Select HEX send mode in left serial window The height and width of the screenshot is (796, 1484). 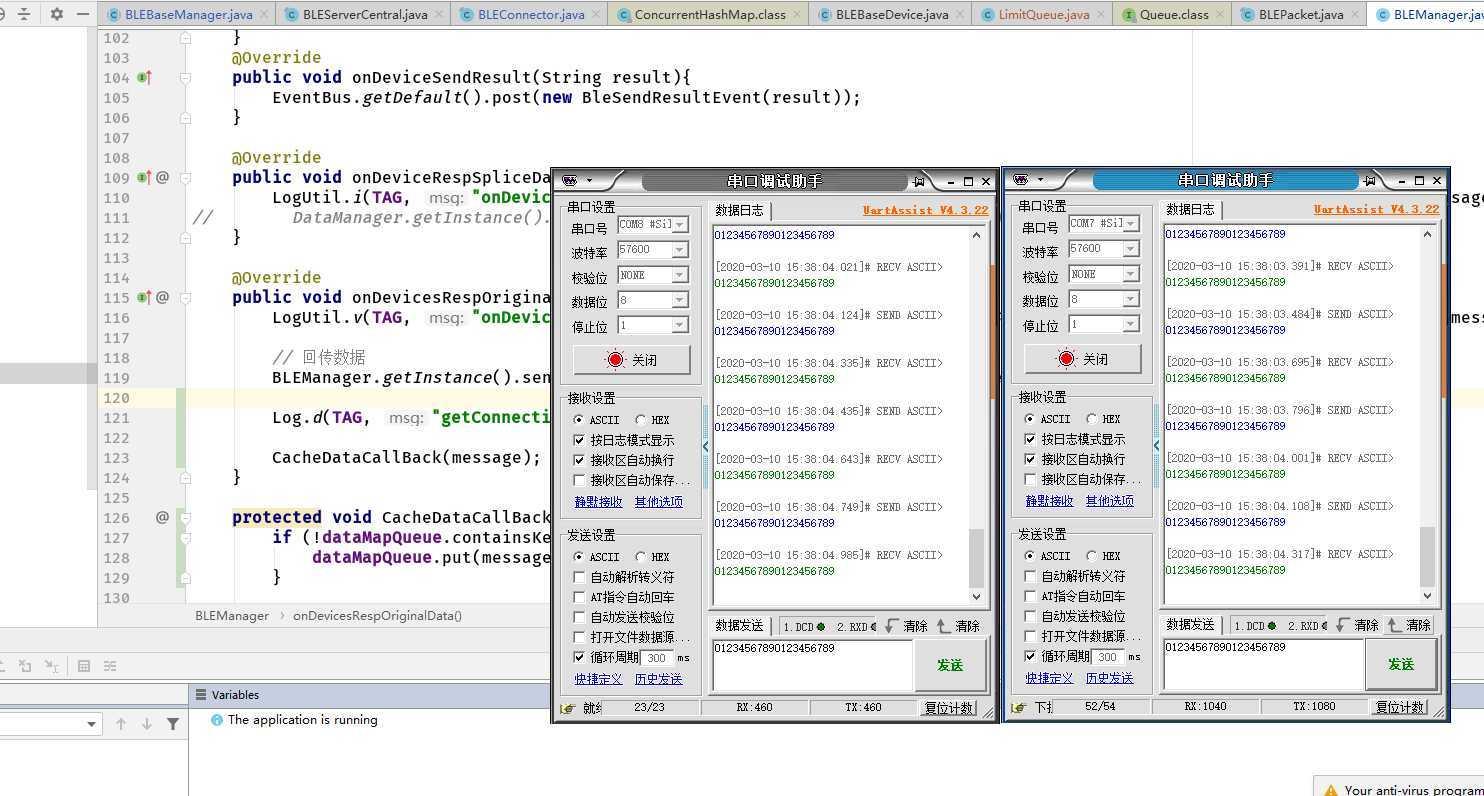tap(653, 557)
